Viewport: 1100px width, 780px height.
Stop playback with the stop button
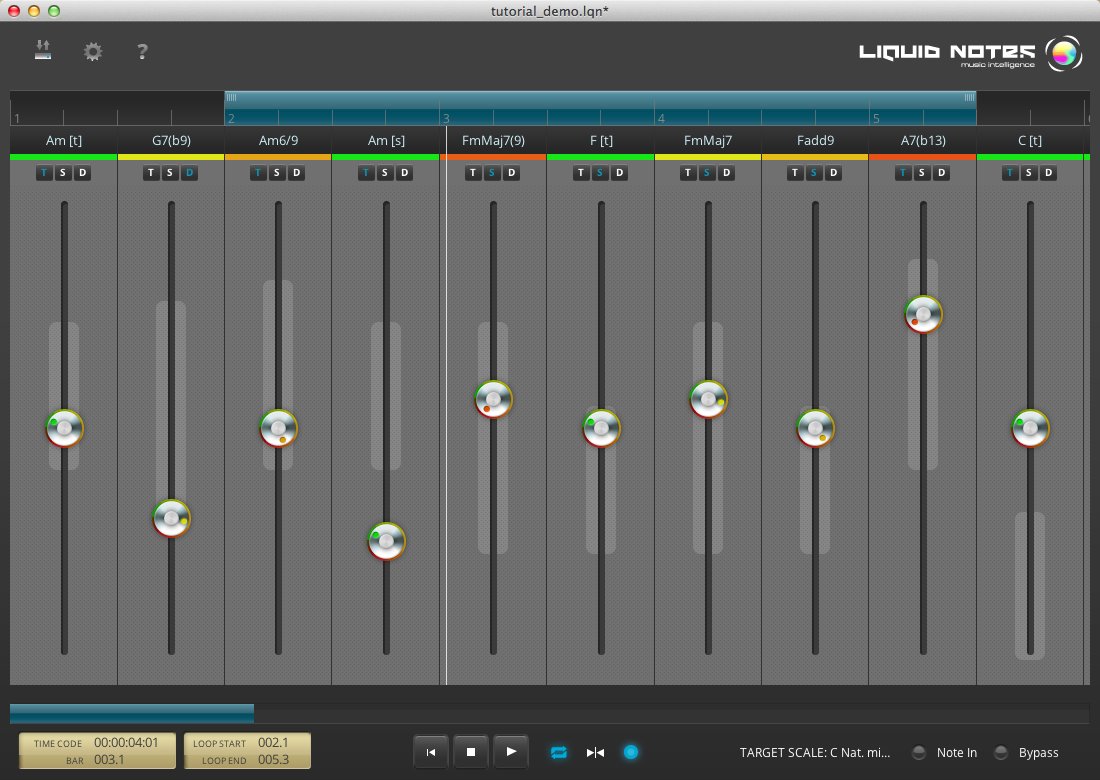click(x=471, y=752)
